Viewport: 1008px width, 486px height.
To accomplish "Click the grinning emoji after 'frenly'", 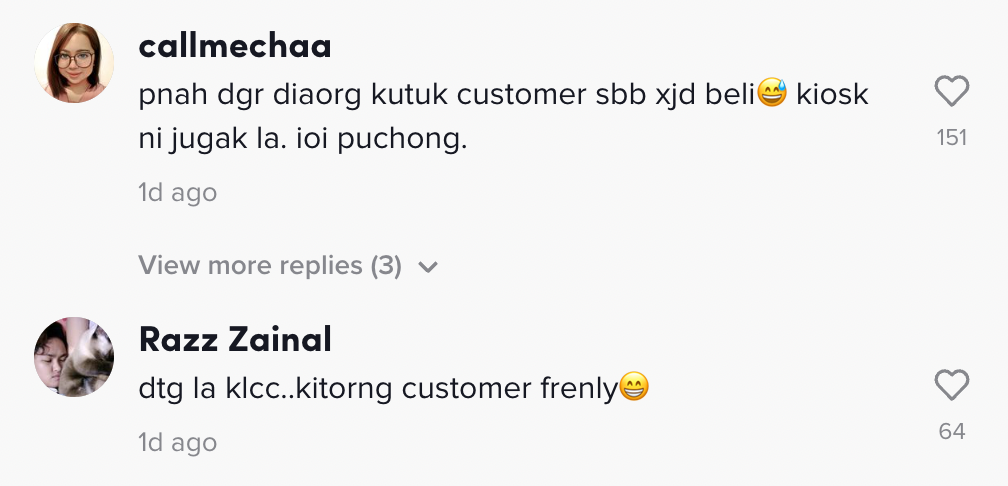I will click(634, 387).
